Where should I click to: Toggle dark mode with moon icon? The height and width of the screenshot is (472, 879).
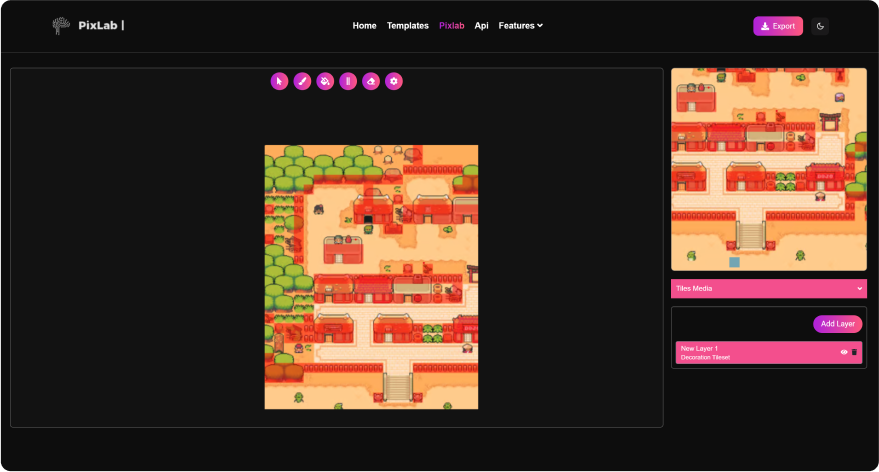coord(821,26)
